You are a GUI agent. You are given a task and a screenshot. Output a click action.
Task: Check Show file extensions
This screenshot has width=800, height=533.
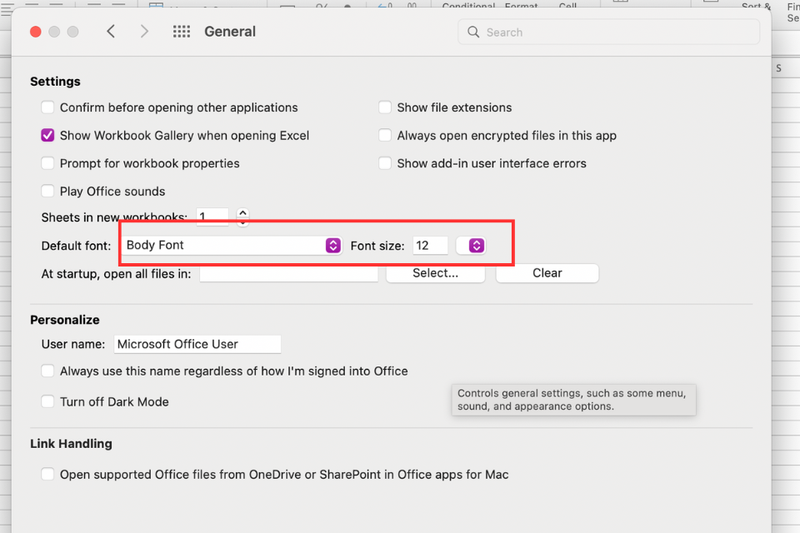coord(385,107)
